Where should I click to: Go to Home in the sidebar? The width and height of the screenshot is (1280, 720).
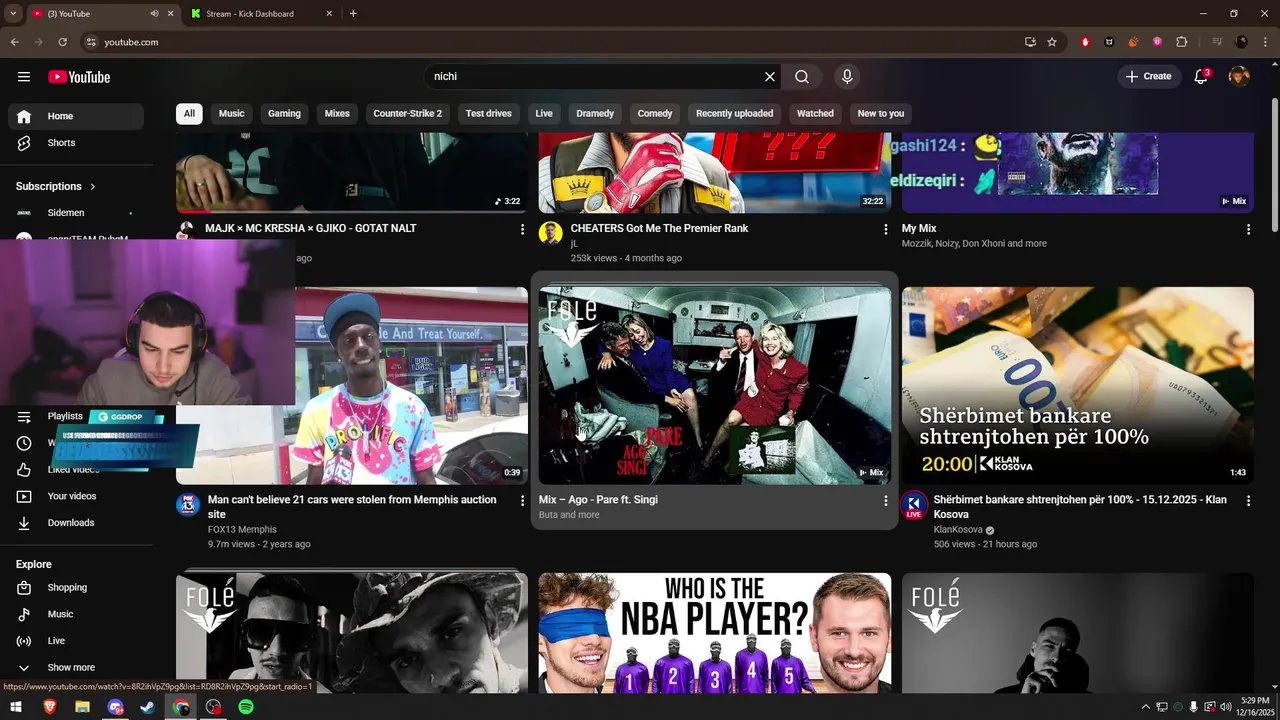coord(76,116)
